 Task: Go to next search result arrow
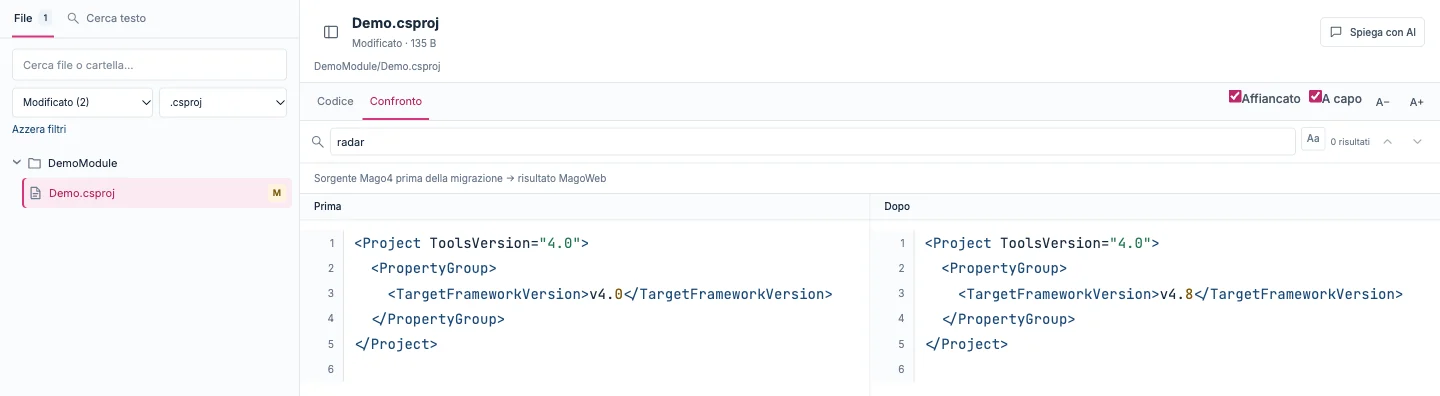(x=1417, y=142)
